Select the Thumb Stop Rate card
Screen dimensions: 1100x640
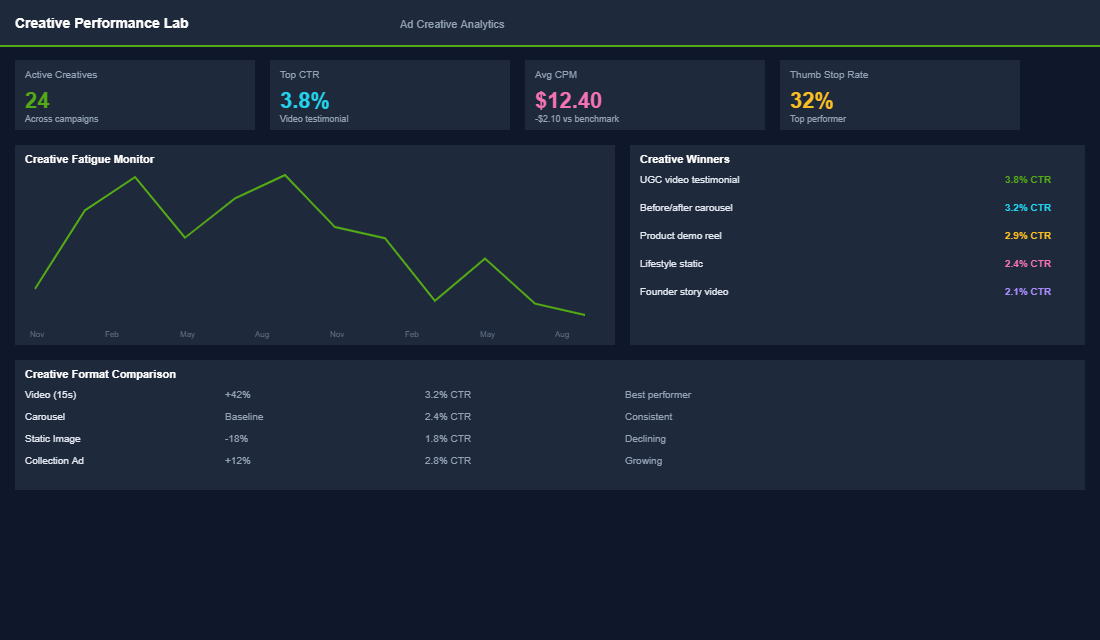pyautogui.click(x=899, y=95)
